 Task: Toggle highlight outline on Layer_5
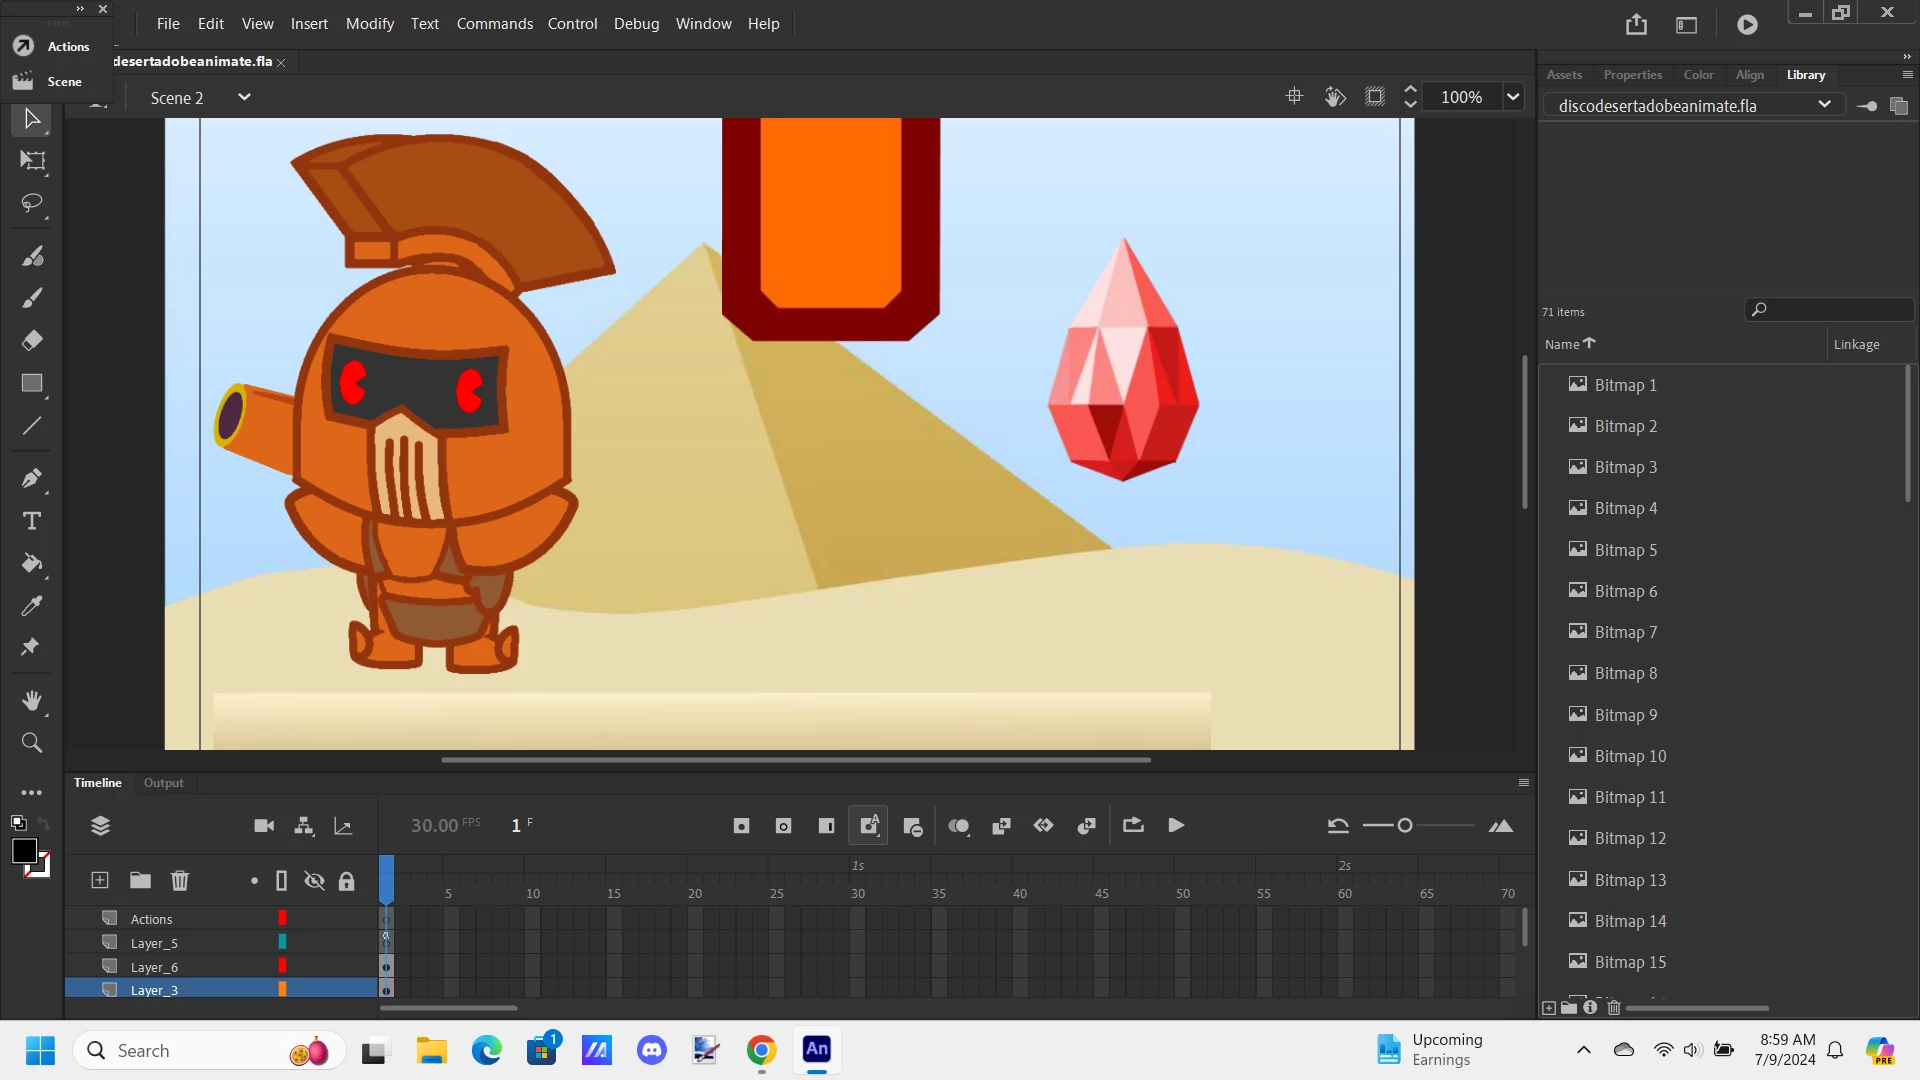click(282, 942)
